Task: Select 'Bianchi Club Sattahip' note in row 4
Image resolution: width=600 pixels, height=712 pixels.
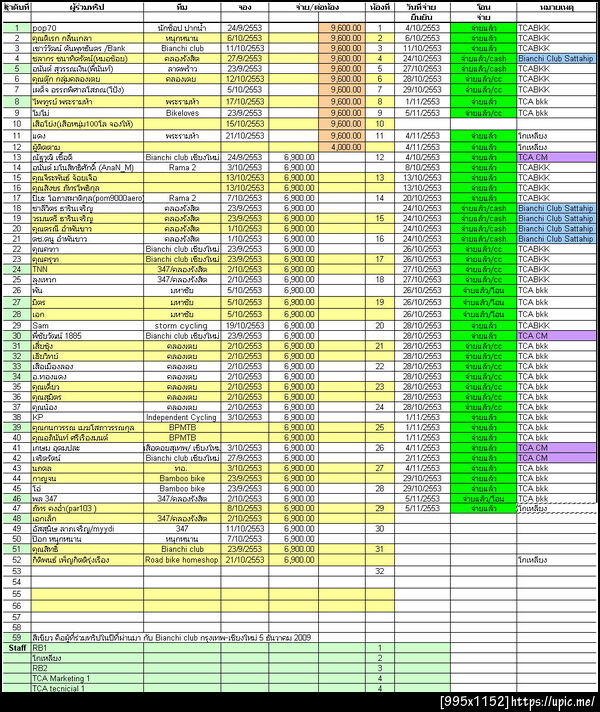Action: tap(556, 59)
